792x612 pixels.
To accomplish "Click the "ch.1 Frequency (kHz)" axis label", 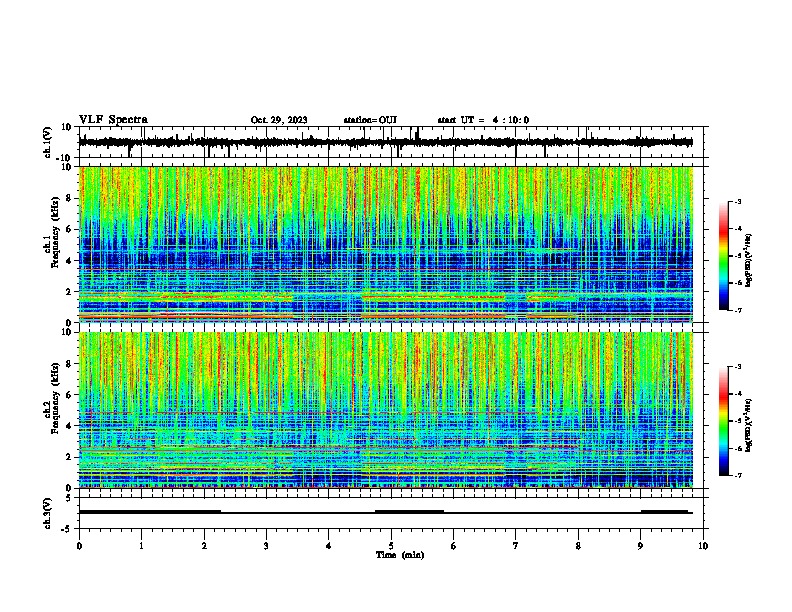I will 53,232.
